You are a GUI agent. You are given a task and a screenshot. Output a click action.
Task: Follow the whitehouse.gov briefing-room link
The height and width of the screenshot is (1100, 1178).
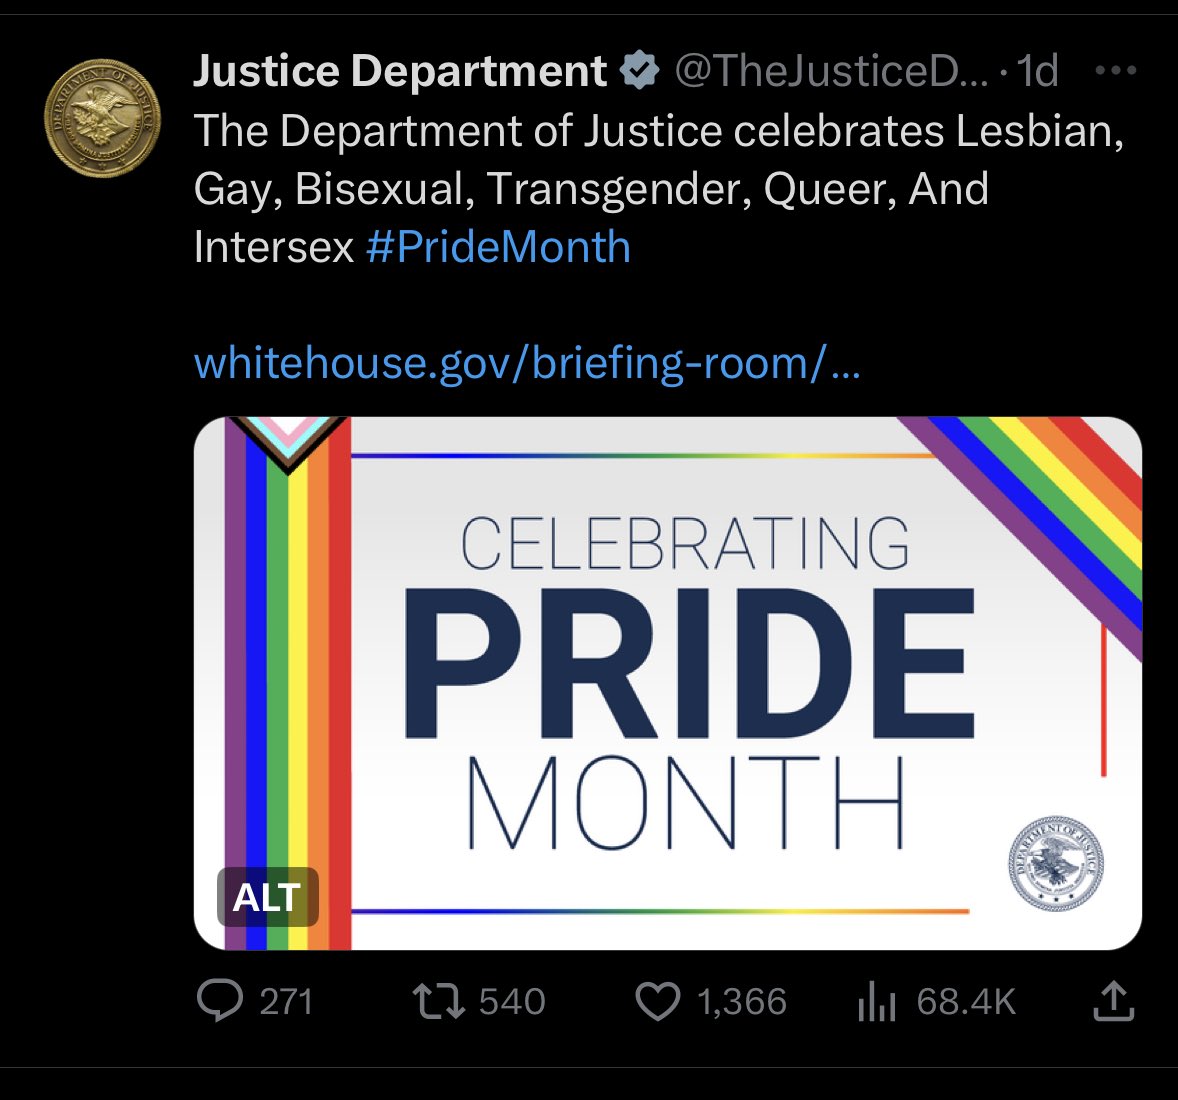(x=526, y=362)
